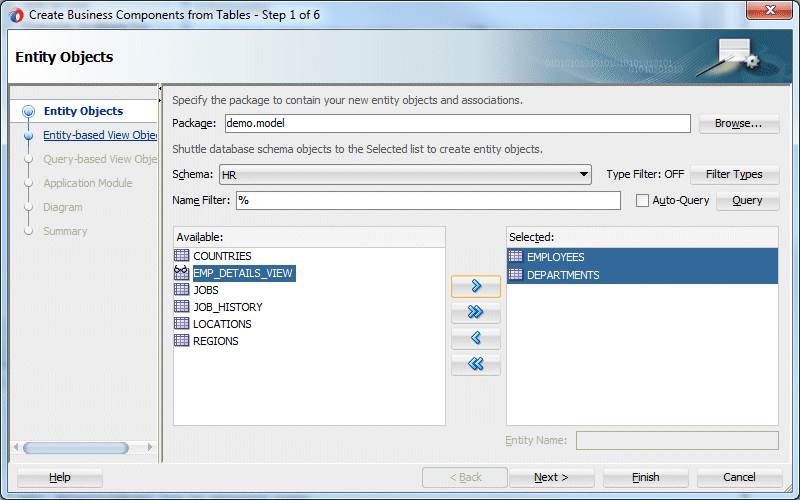Click the Finish button
Screen dimensions: 800x500
[645, 478]
